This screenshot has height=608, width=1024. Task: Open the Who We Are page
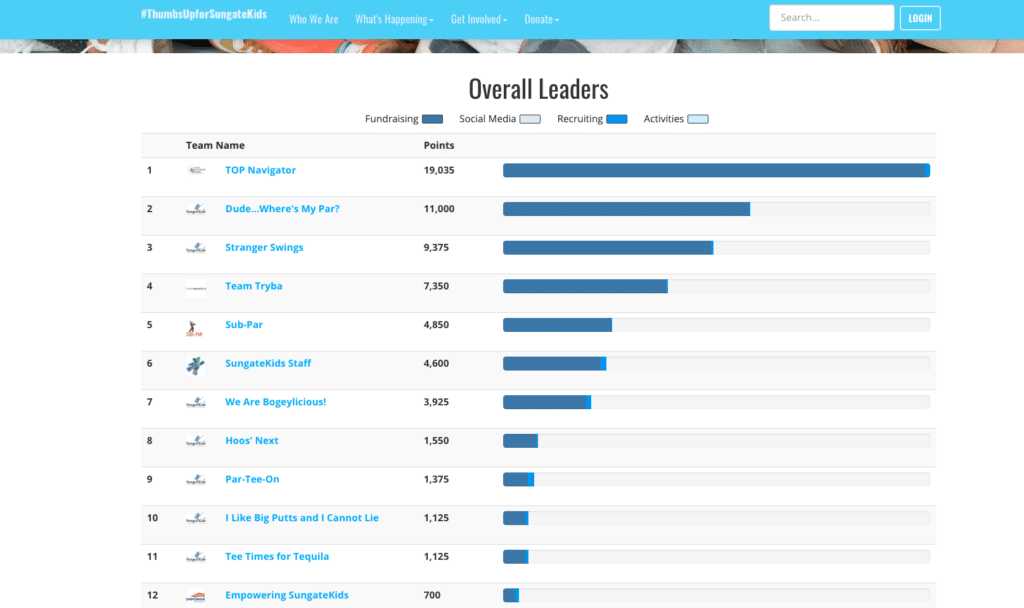(313, 20)
